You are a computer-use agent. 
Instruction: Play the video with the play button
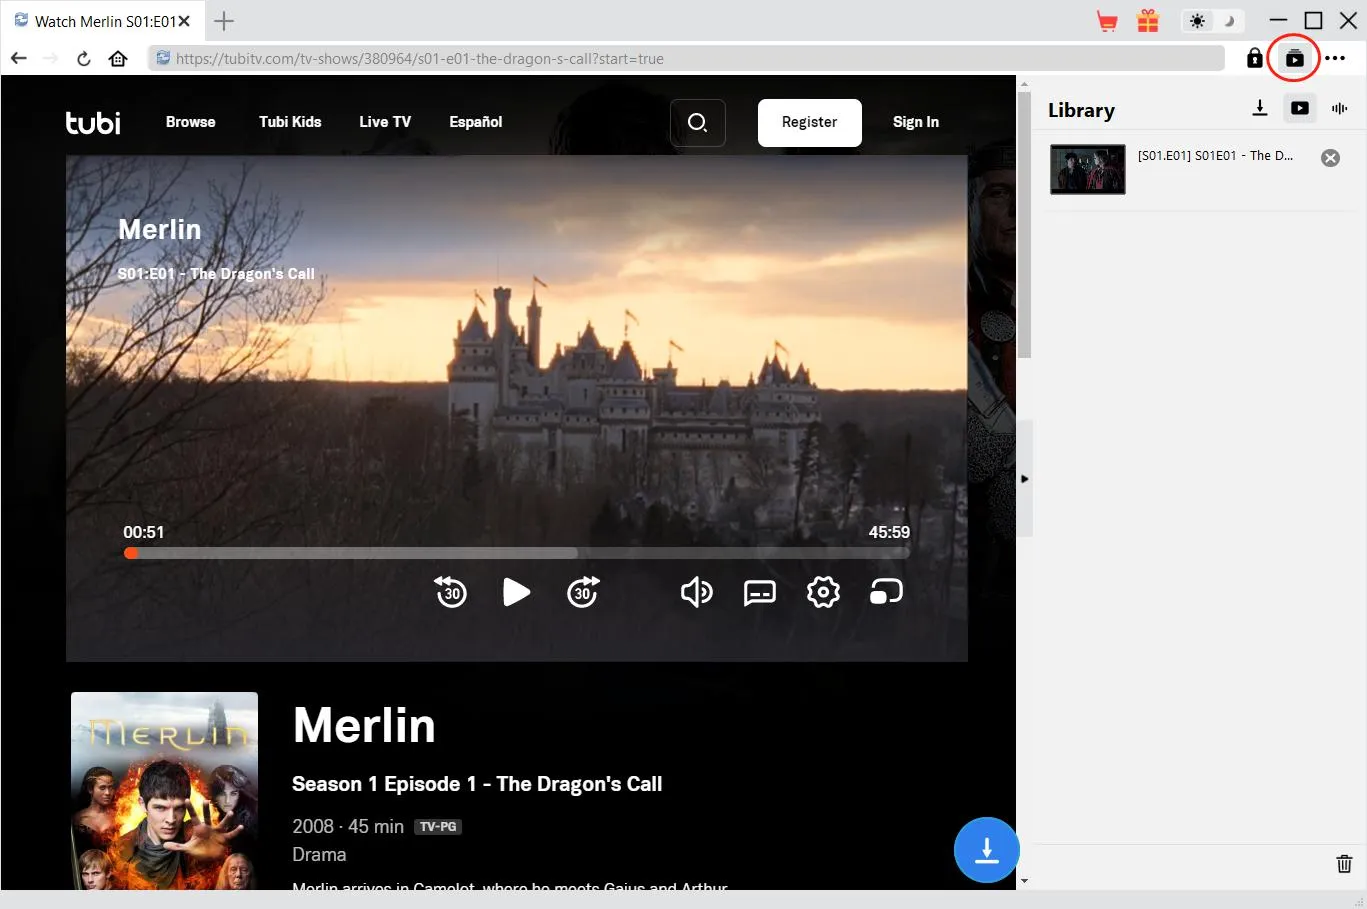[516, 592]
